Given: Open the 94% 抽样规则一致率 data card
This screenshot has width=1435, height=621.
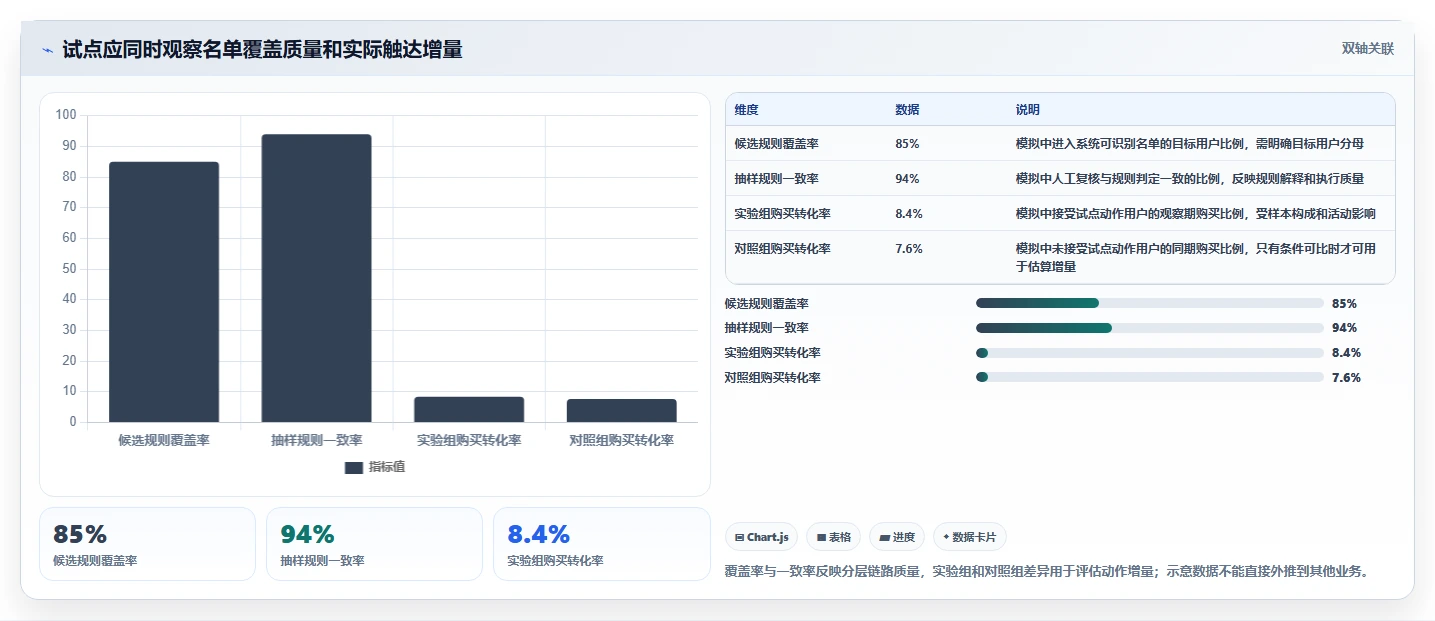Looking at the screenshot, I should coord(374,544).
